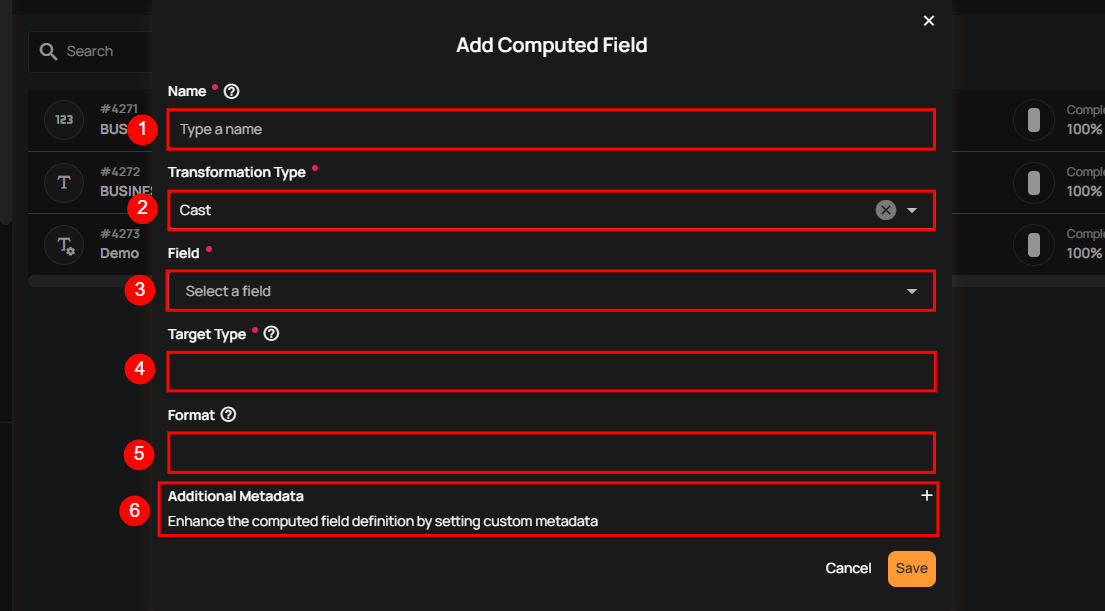Image resolution: width=1105 pixels, height=611 pixels.
Task: Click the computed text icon for Demo
Action: tap(64, 244)
